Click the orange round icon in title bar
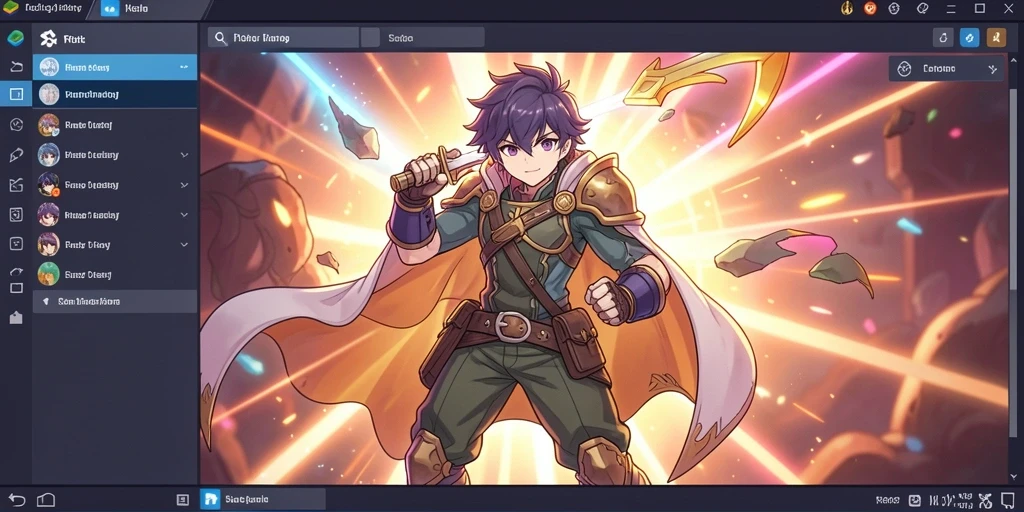Image resolution: width=1024 pixels, height=512 pixels. pos(870,8)
